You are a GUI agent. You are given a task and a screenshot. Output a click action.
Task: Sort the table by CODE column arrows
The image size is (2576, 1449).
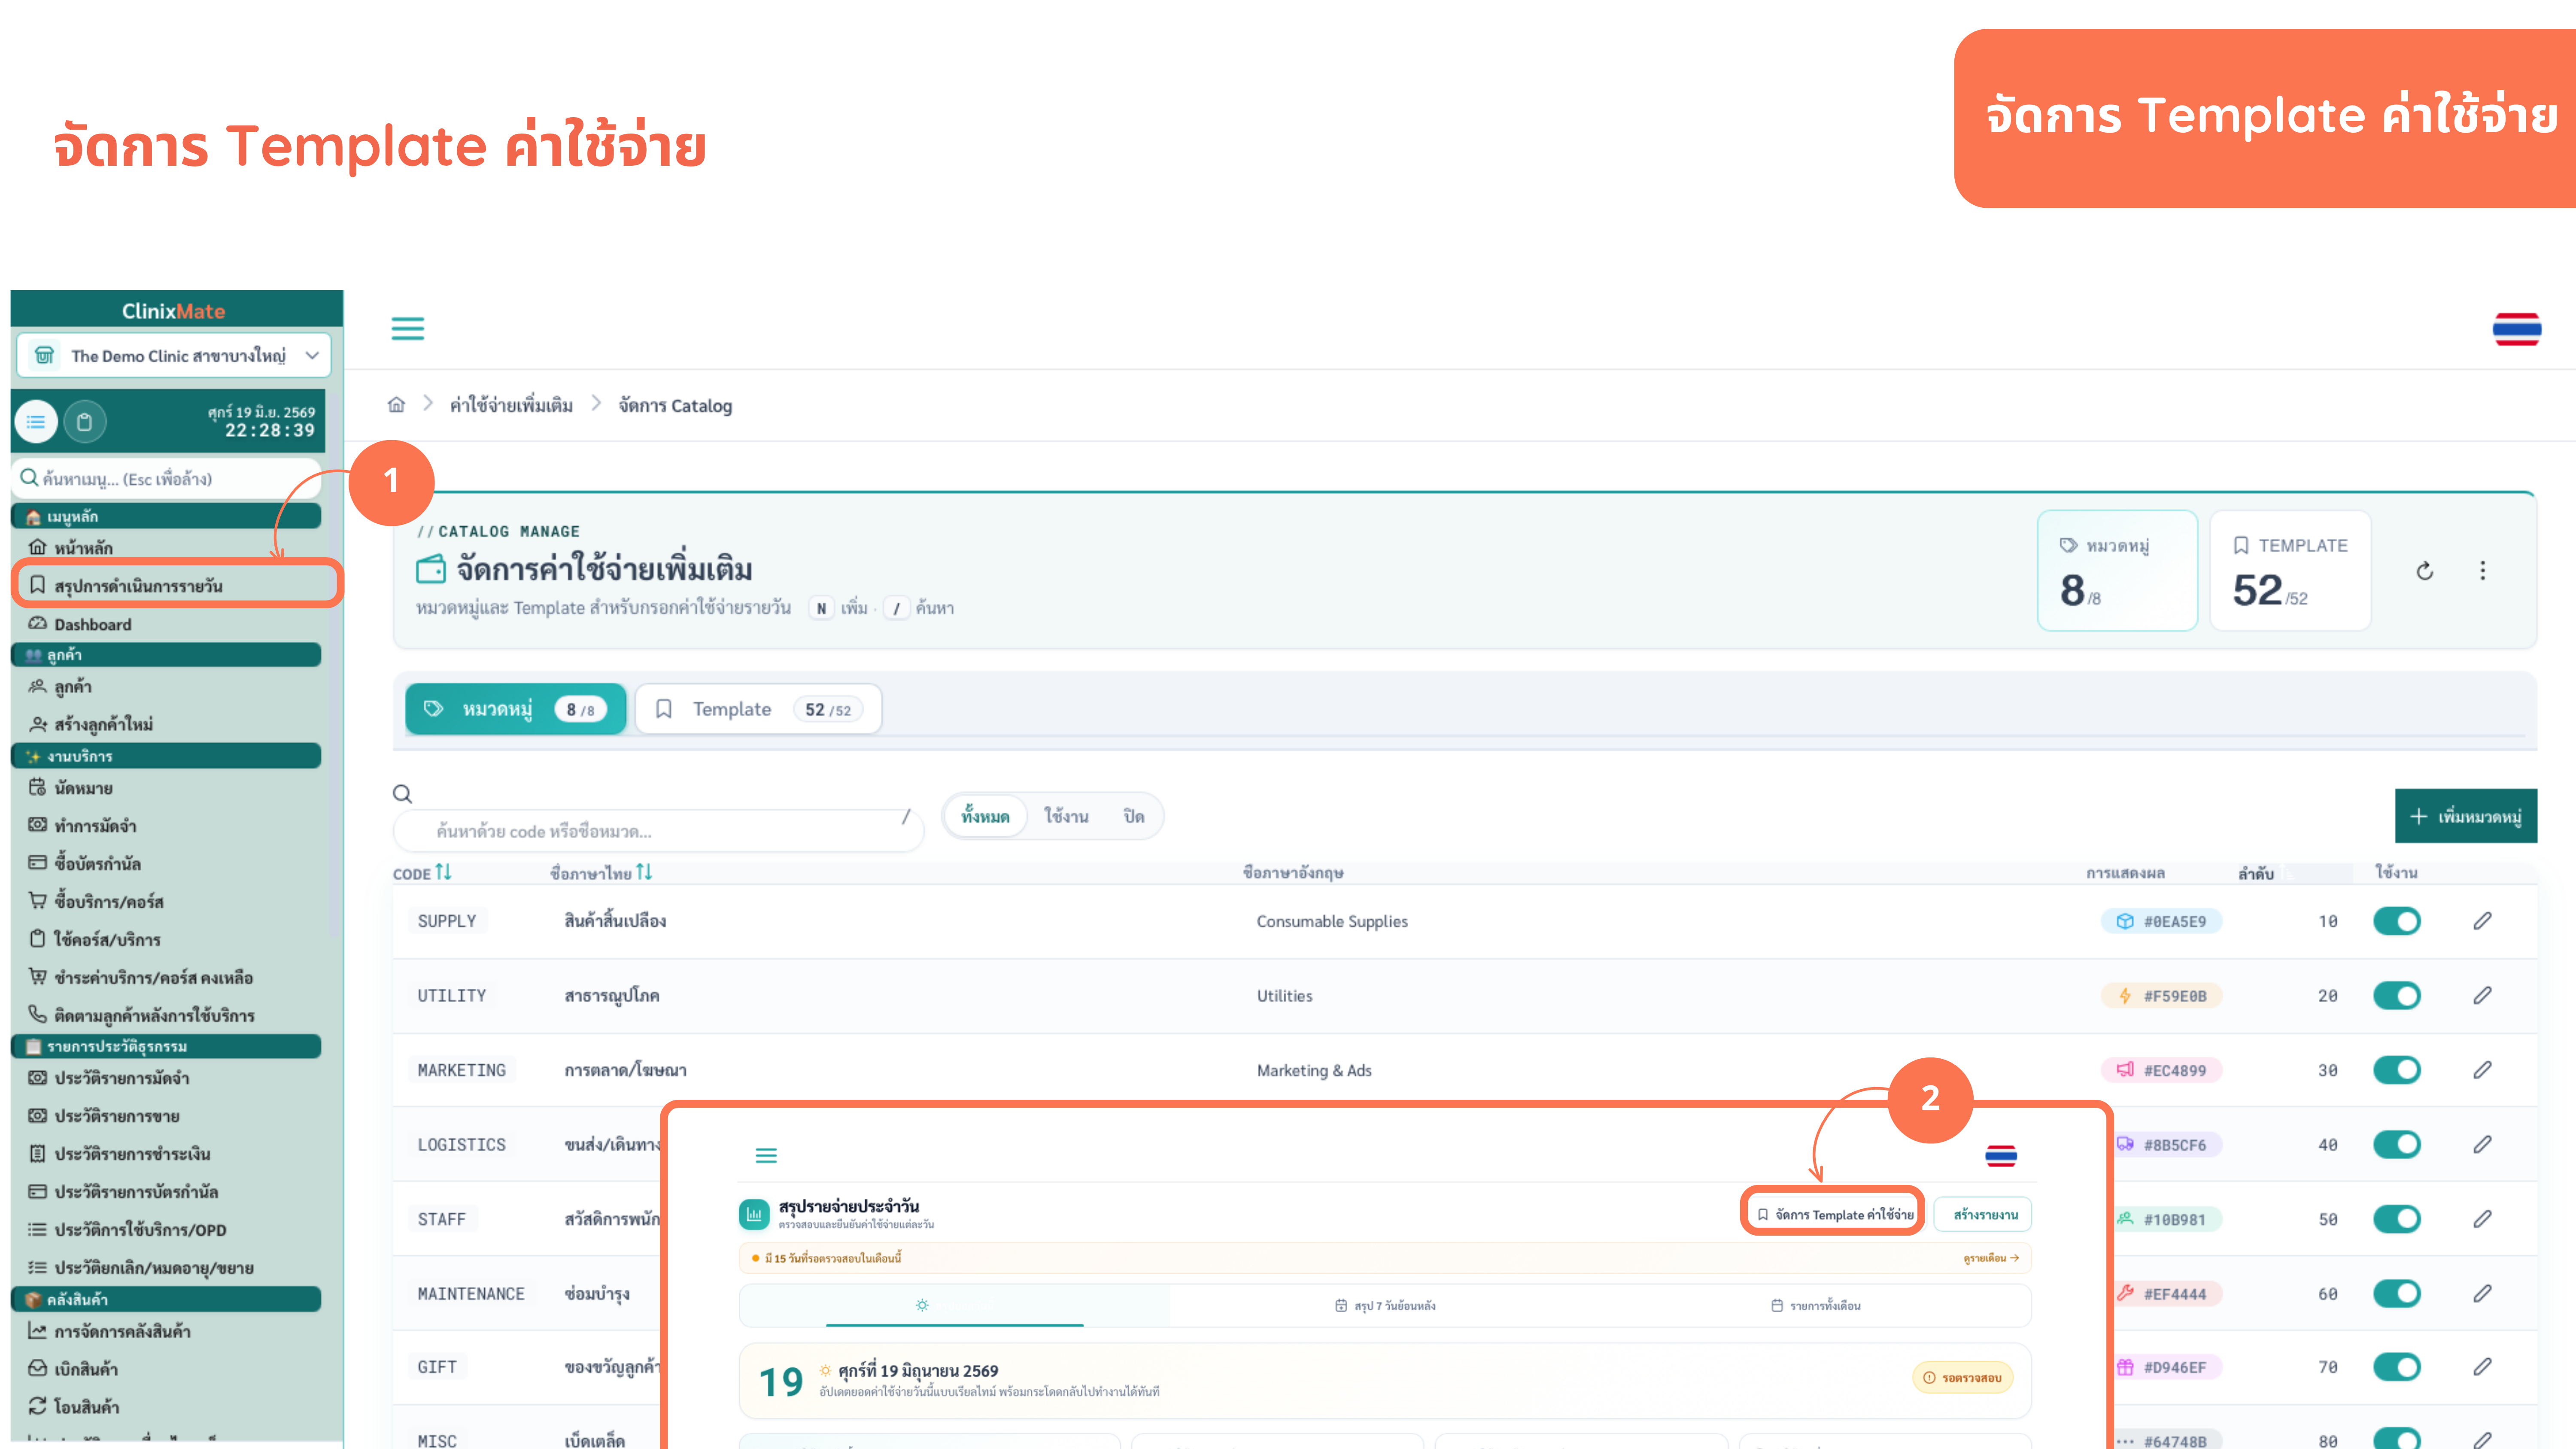pyautogui.click(x=443, y=873)
